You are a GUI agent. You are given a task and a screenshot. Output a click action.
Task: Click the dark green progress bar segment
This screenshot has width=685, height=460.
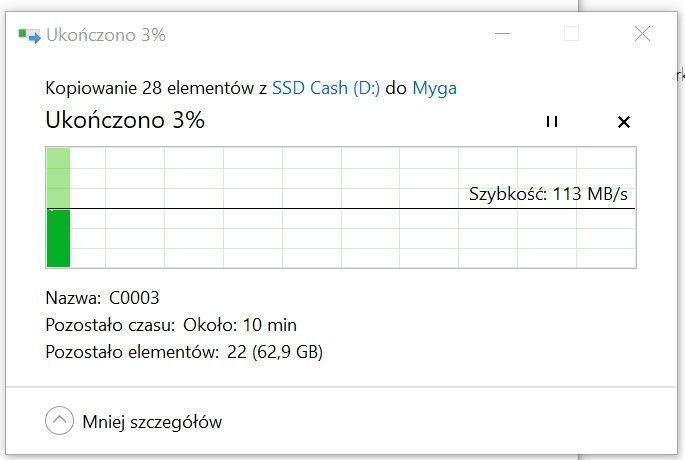coord(58,238)
